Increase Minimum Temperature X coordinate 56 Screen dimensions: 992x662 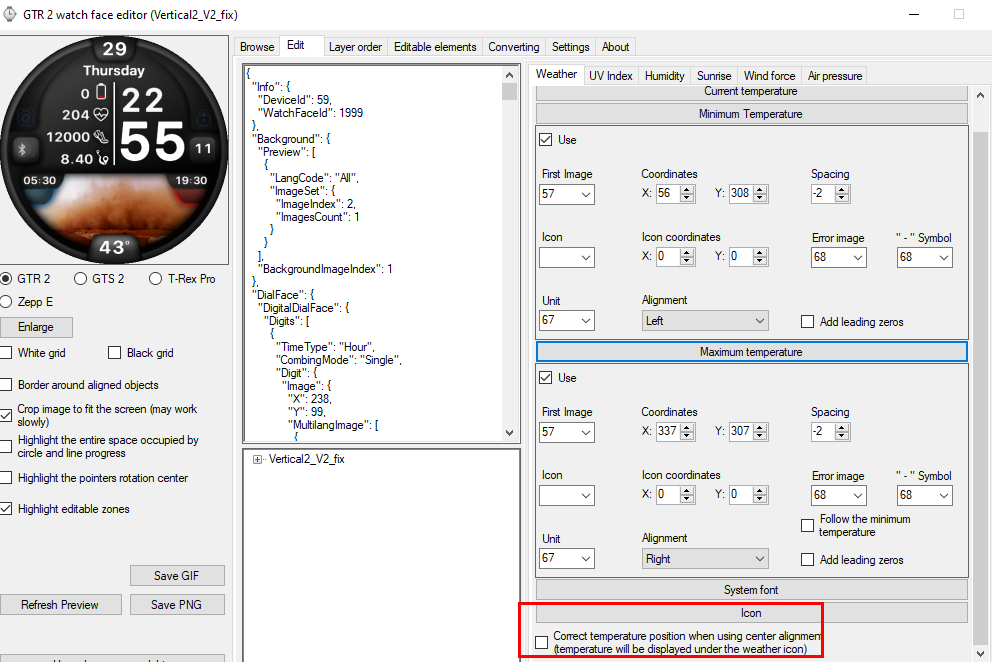point(687,190)
